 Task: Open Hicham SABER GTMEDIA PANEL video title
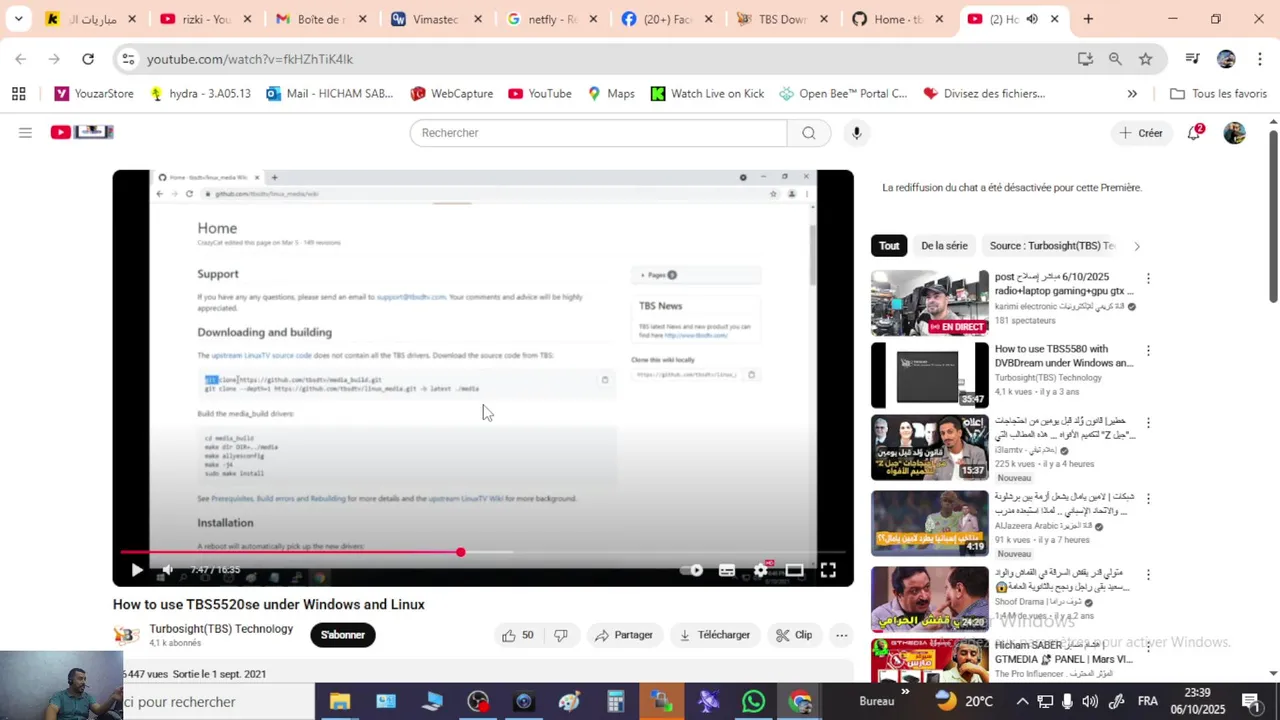click(x=1064, y=652)
